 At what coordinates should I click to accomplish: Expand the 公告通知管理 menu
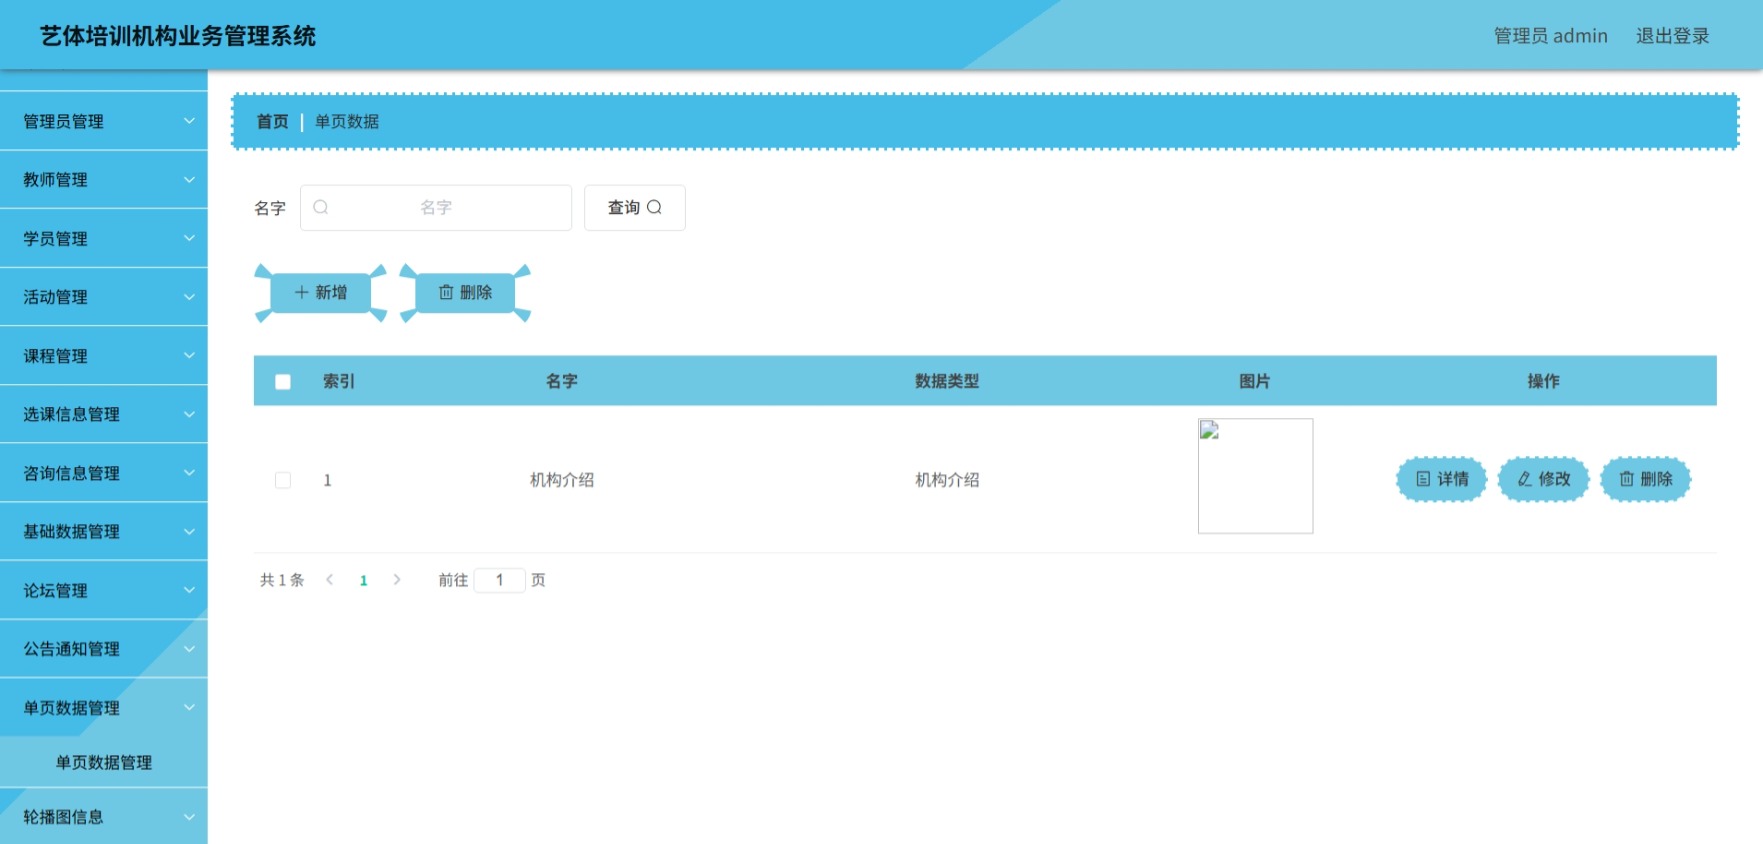104,649
